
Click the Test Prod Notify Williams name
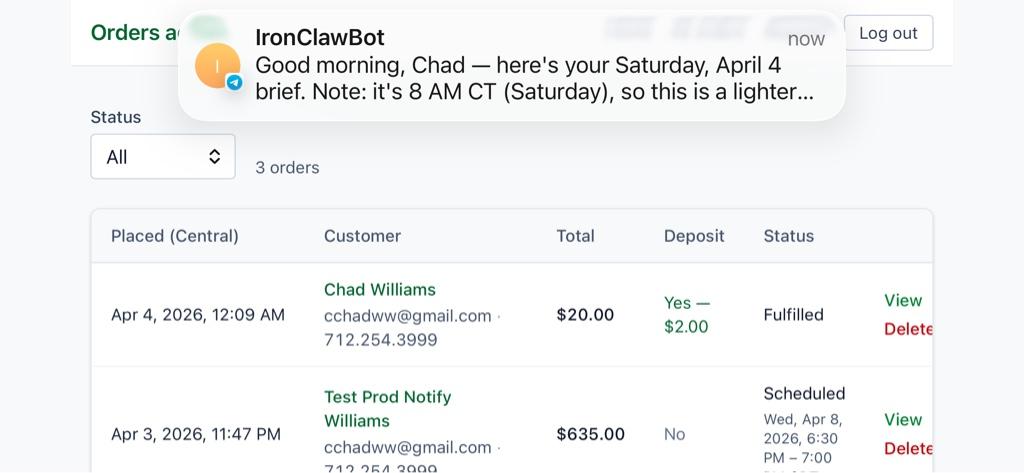point(387,409)
